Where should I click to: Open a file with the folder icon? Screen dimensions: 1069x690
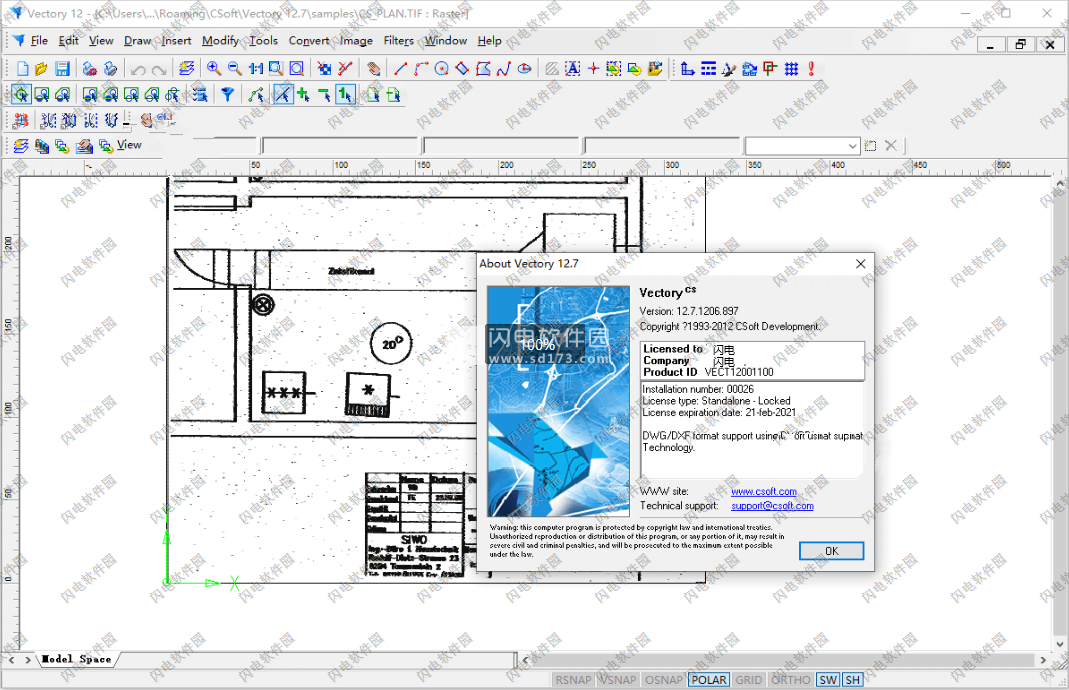42,69
